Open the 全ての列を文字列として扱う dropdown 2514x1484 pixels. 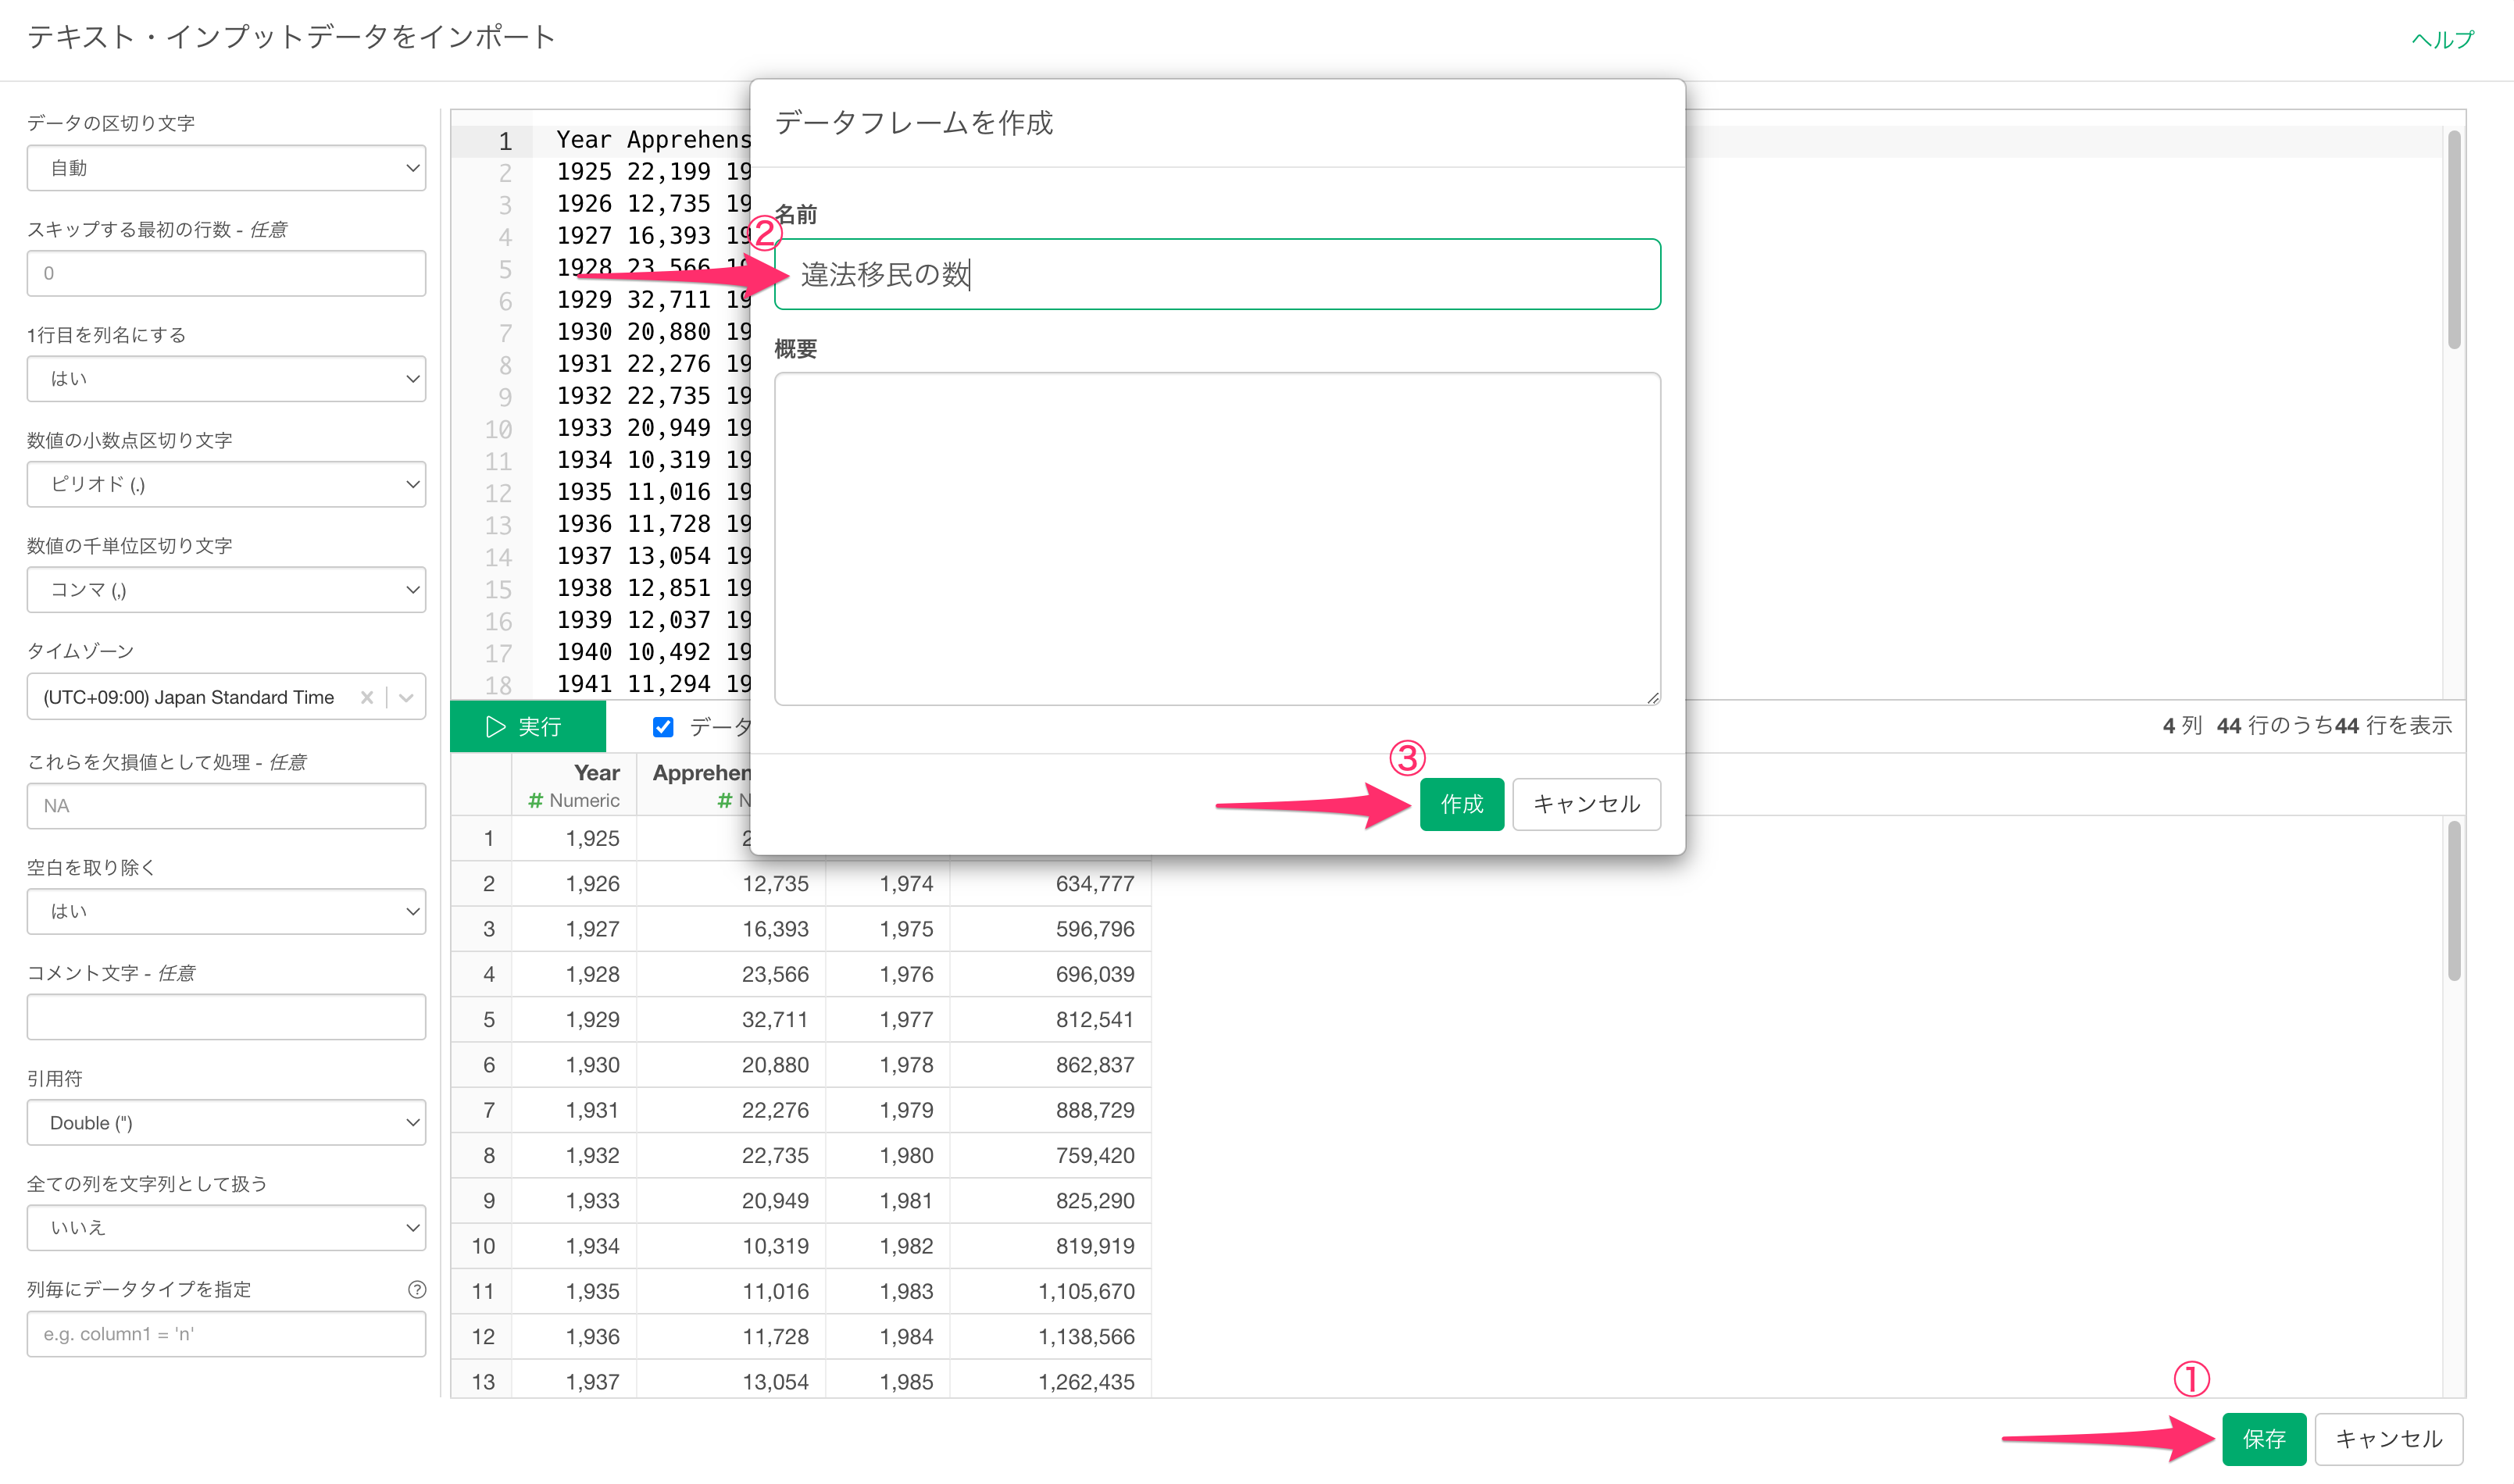[x=226, y=1227]
